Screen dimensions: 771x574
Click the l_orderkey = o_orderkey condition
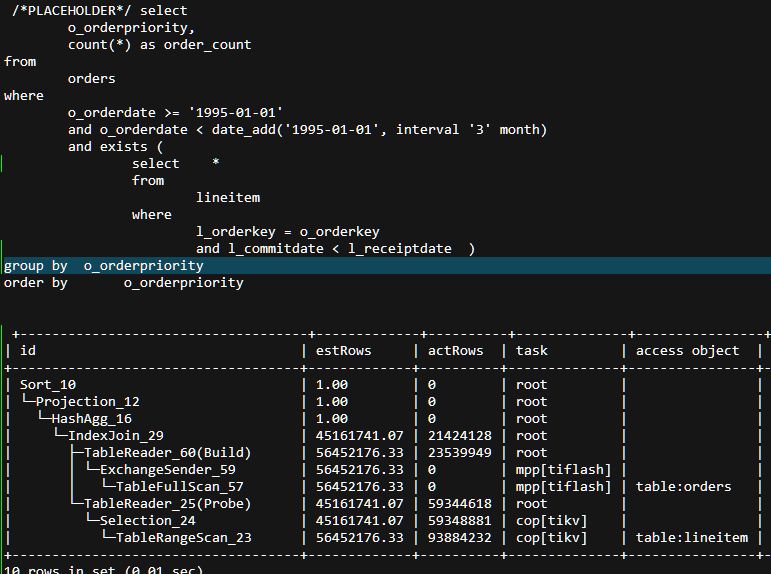coord(287,231)
